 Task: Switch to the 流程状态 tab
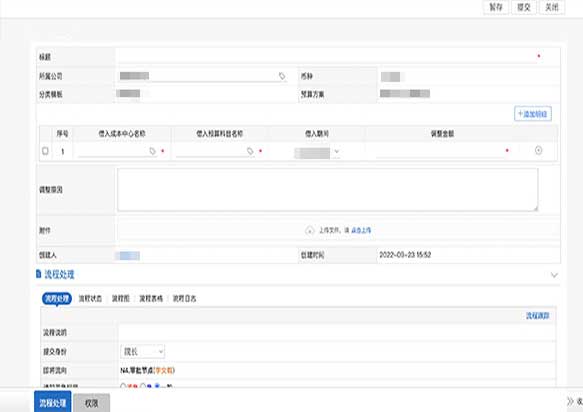tap(90, 299)
